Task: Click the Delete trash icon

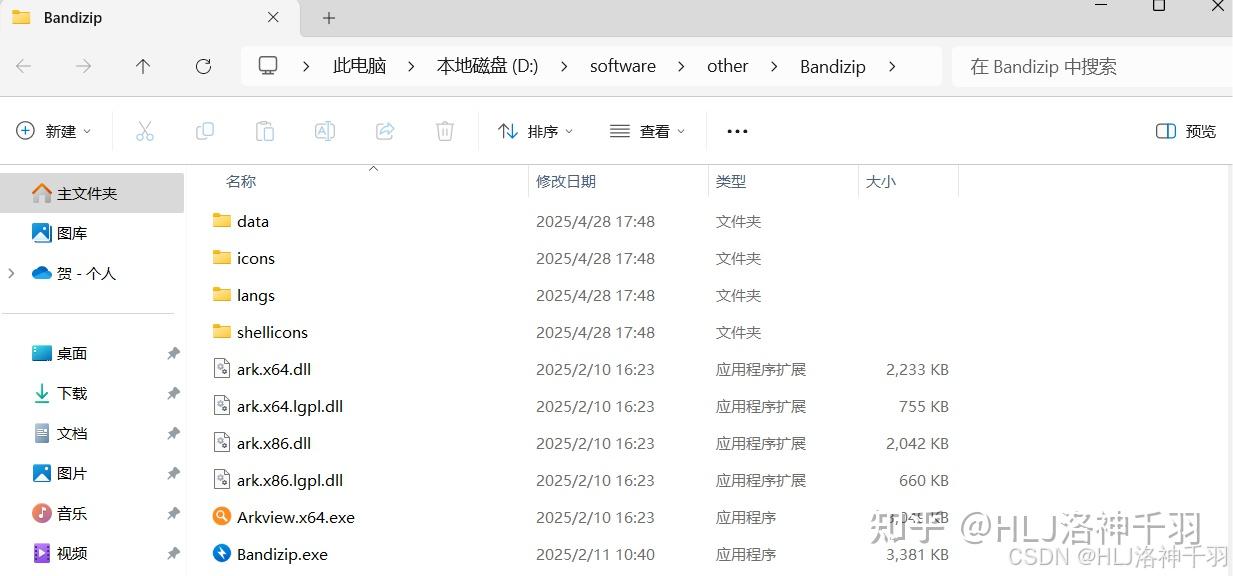Action: 445,131
